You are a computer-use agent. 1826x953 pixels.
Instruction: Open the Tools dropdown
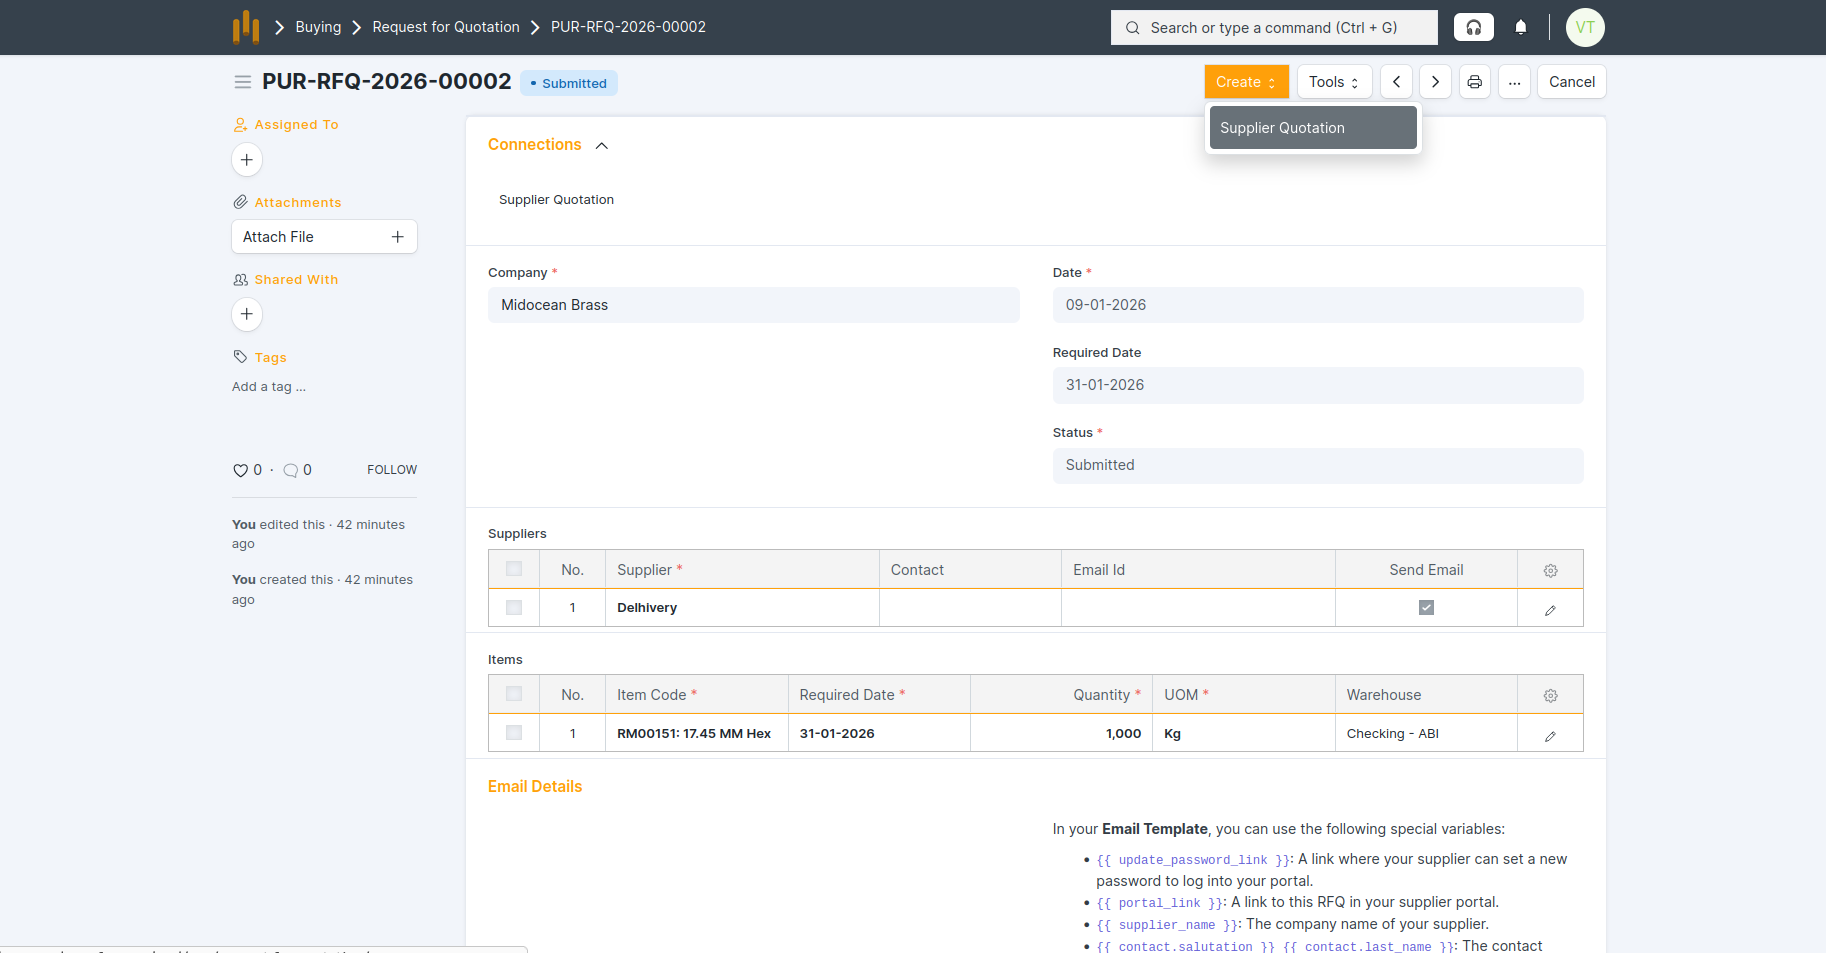pyautogui.click(x=1333, y=82)
